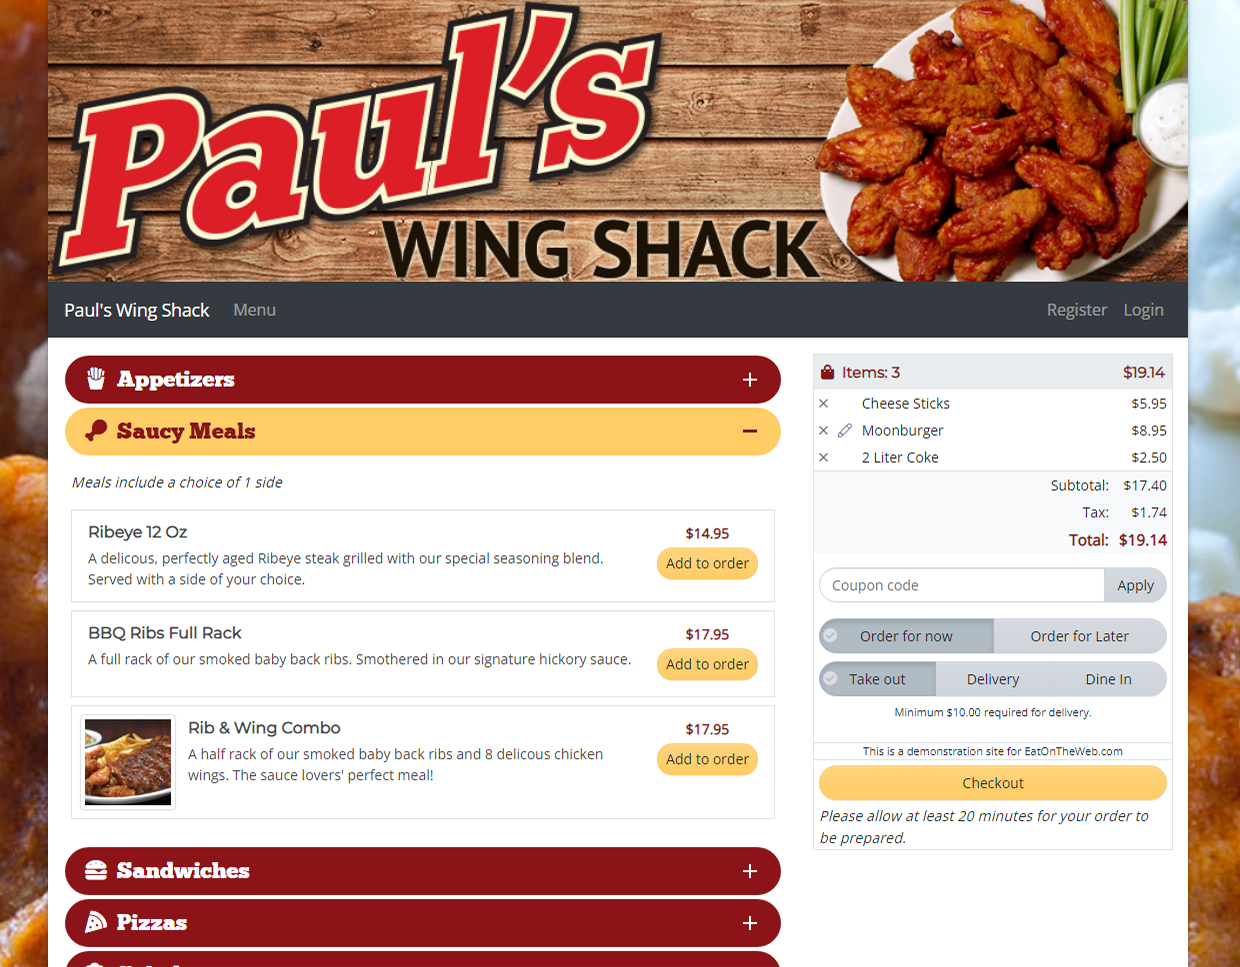
Task: Remove Cheese Sticks with its X icon
Action: click(x=823, y=404)
